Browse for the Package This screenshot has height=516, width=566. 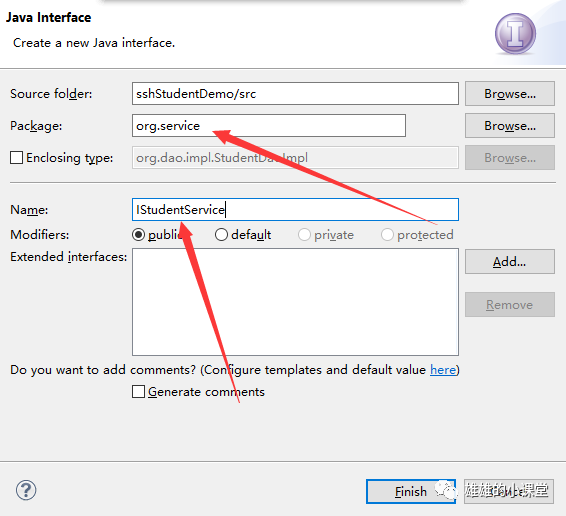click(510, 126)
